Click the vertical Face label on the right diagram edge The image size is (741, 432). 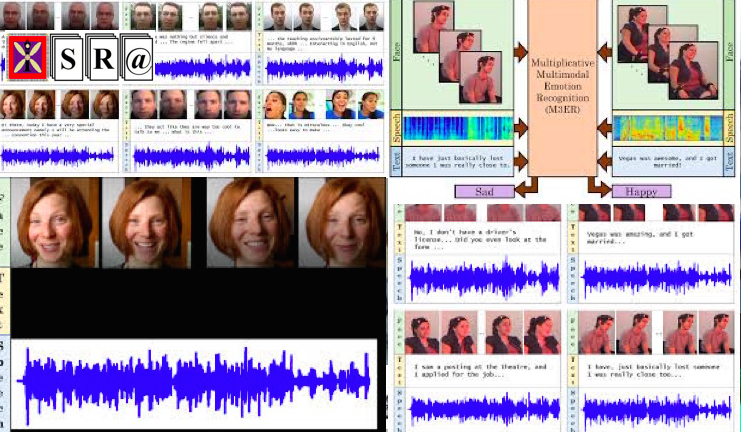[729, 52]
